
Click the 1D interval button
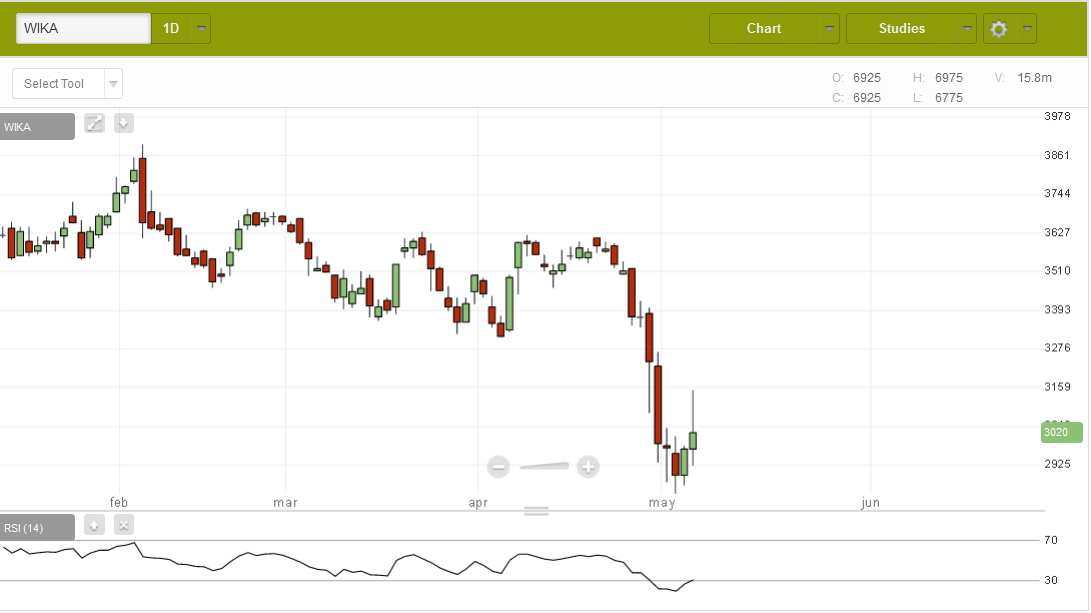pos(171,29)
